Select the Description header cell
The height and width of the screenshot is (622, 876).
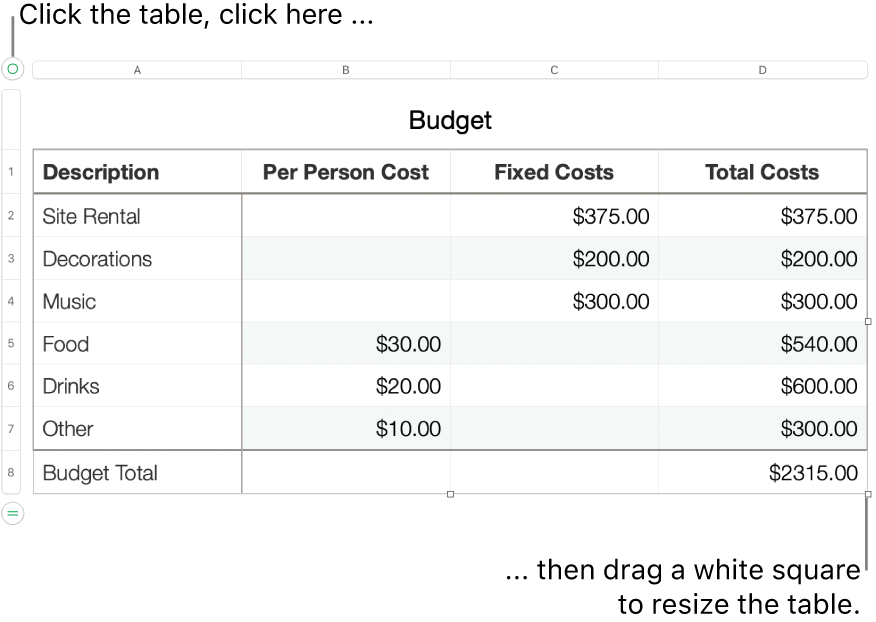pyautogui.click(x=137, y=171)
